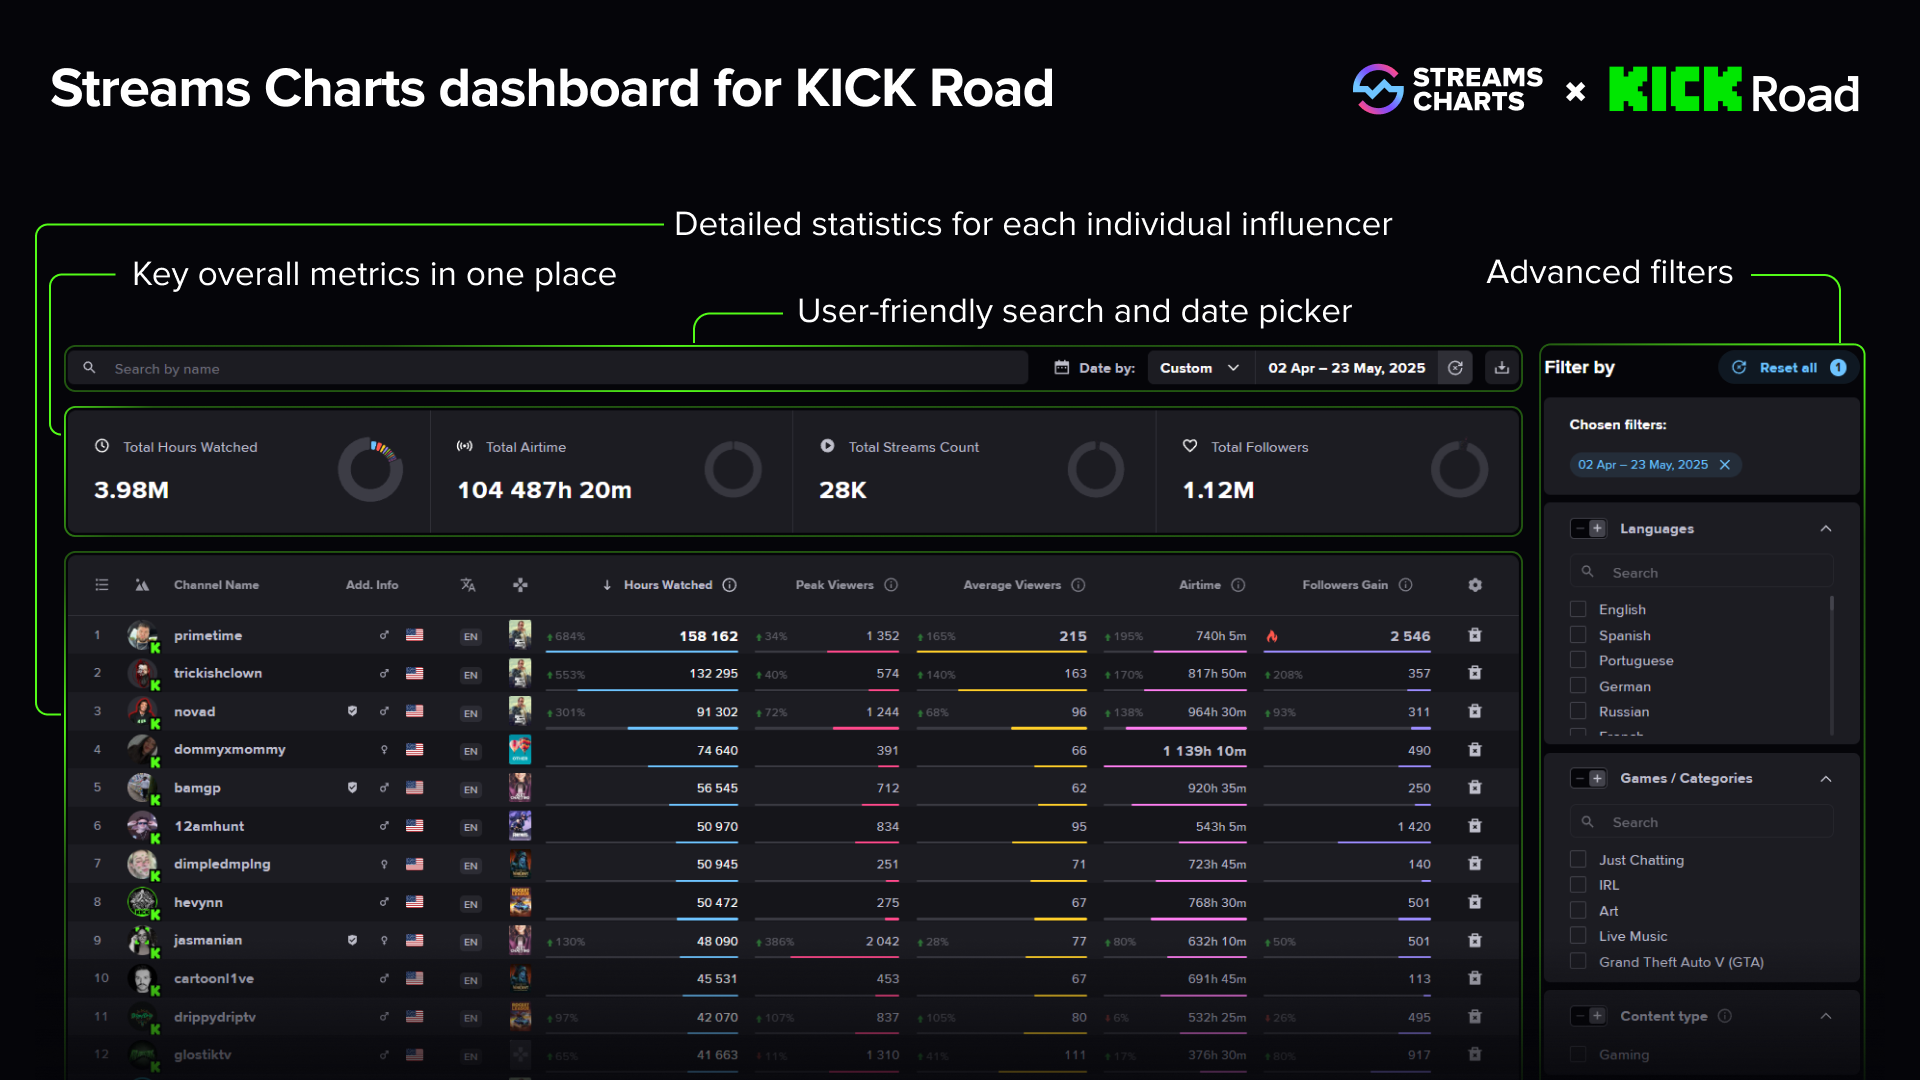Click the Games / Categories search field

point(1701,822)
